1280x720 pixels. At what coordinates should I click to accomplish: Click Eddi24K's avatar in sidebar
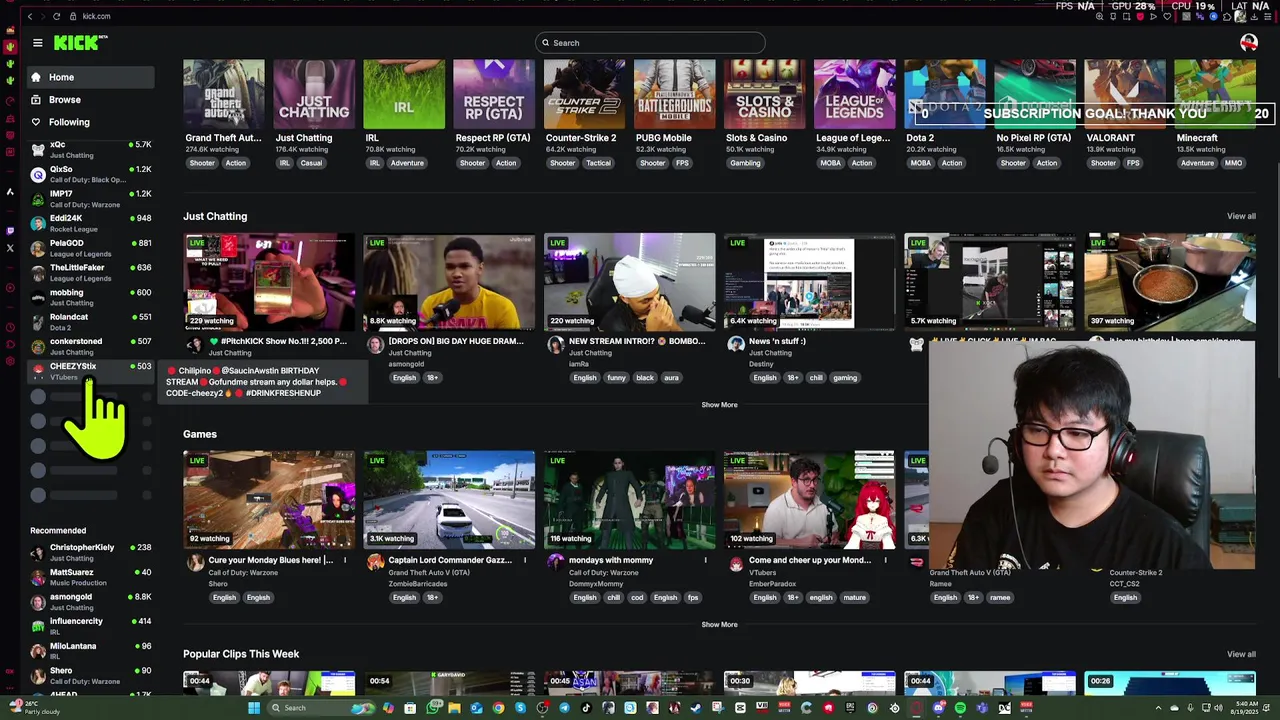pos(38,223)
